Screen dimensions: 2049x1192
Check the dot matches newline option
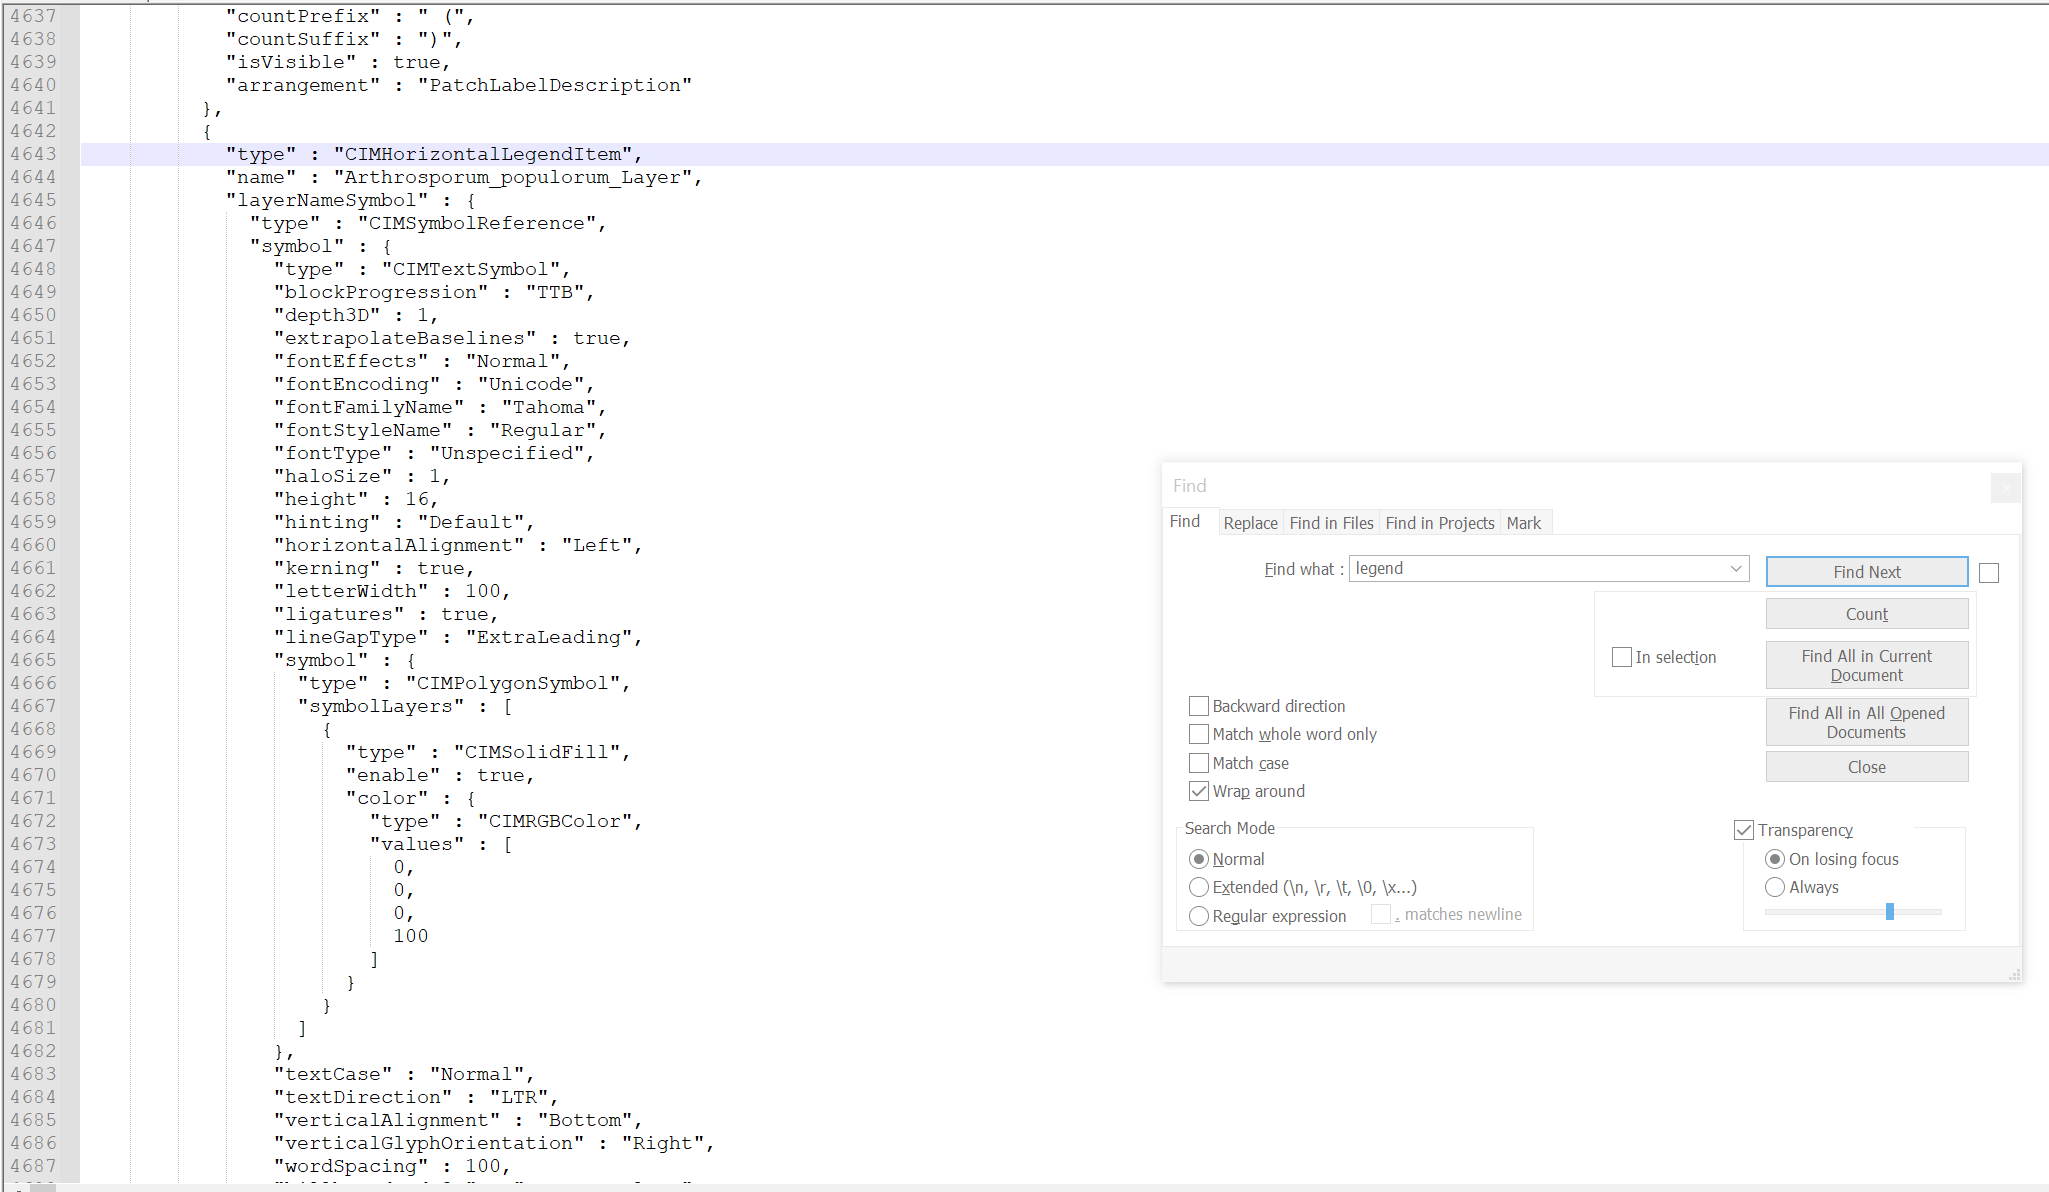(1381, 914)
